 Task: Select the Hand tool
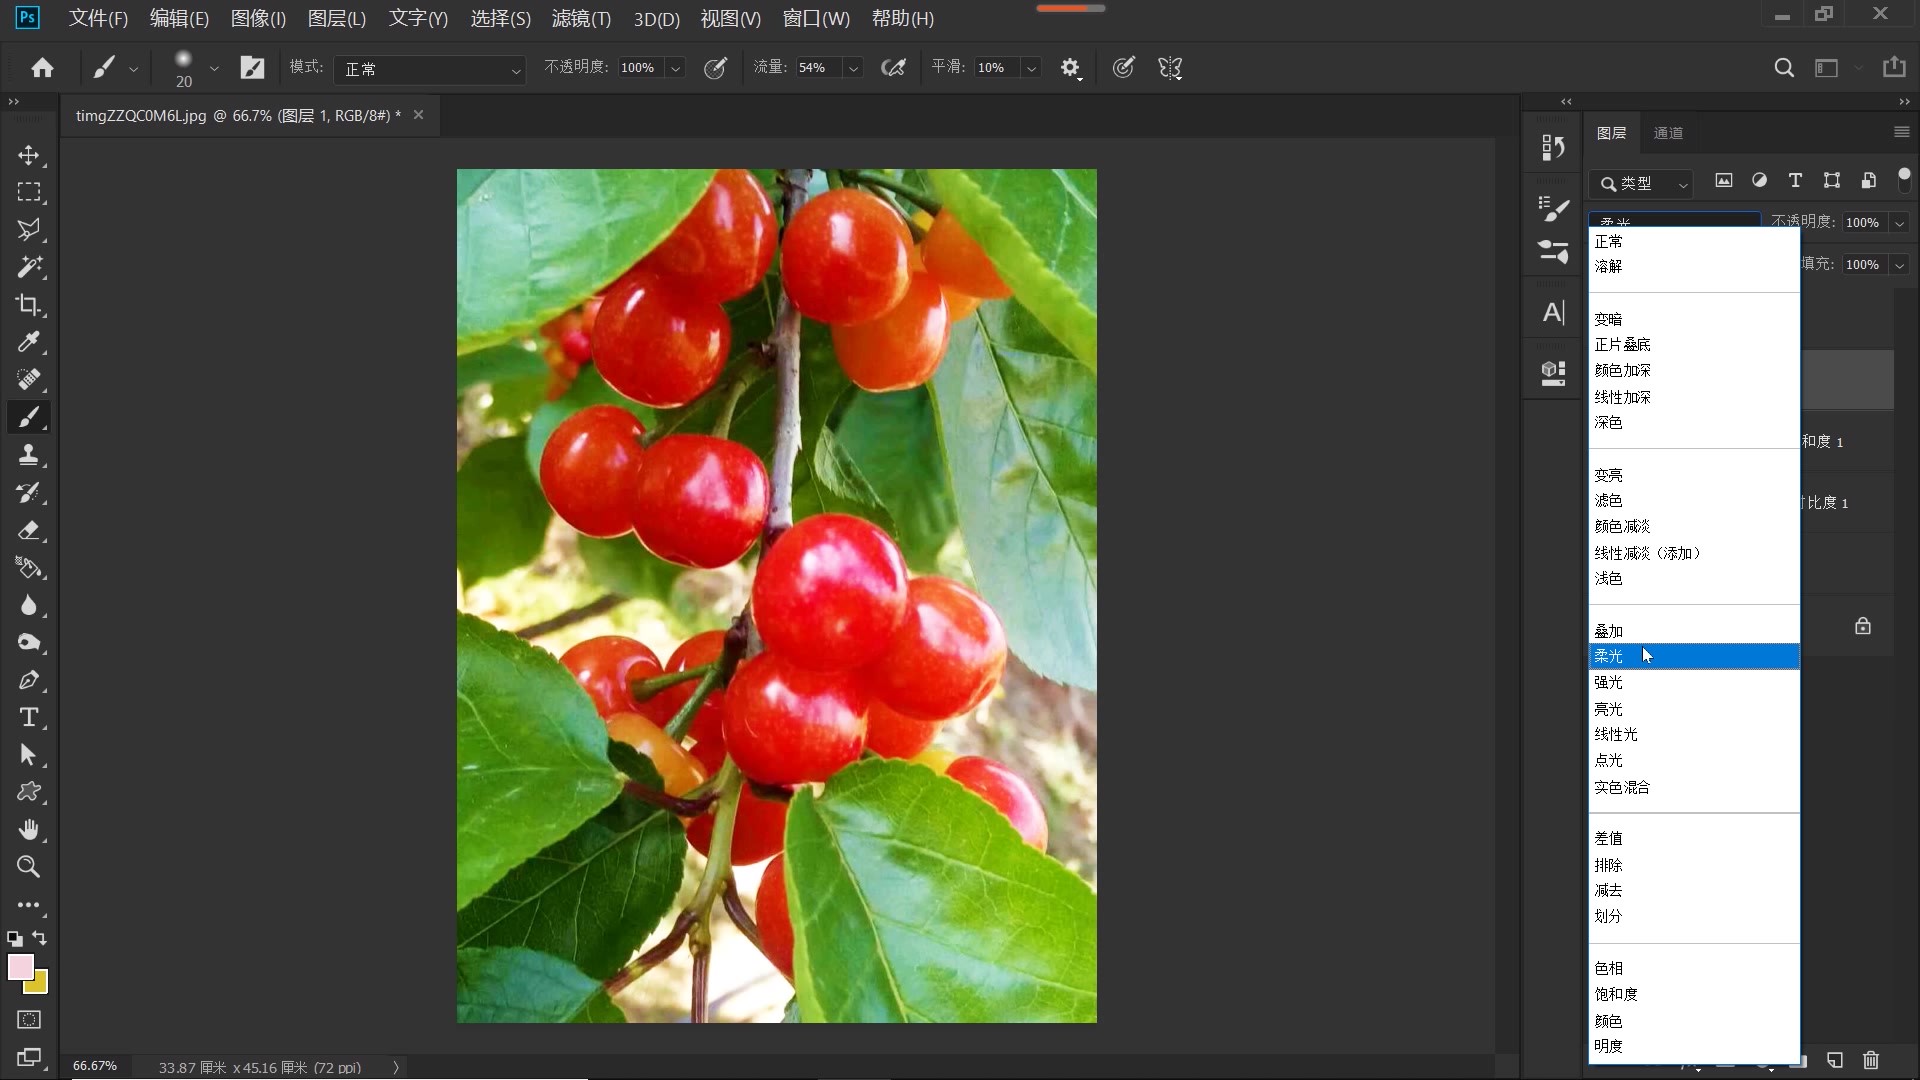click(29, 830)
